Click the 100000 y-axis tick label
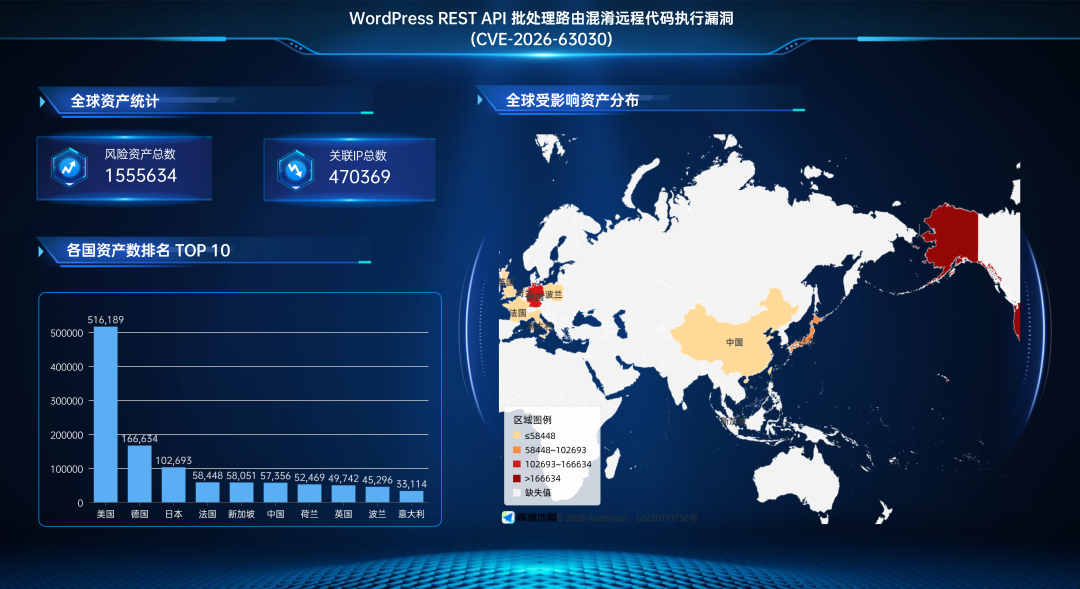The height and width of the screenshot is (589, 1080). [67, 469]
